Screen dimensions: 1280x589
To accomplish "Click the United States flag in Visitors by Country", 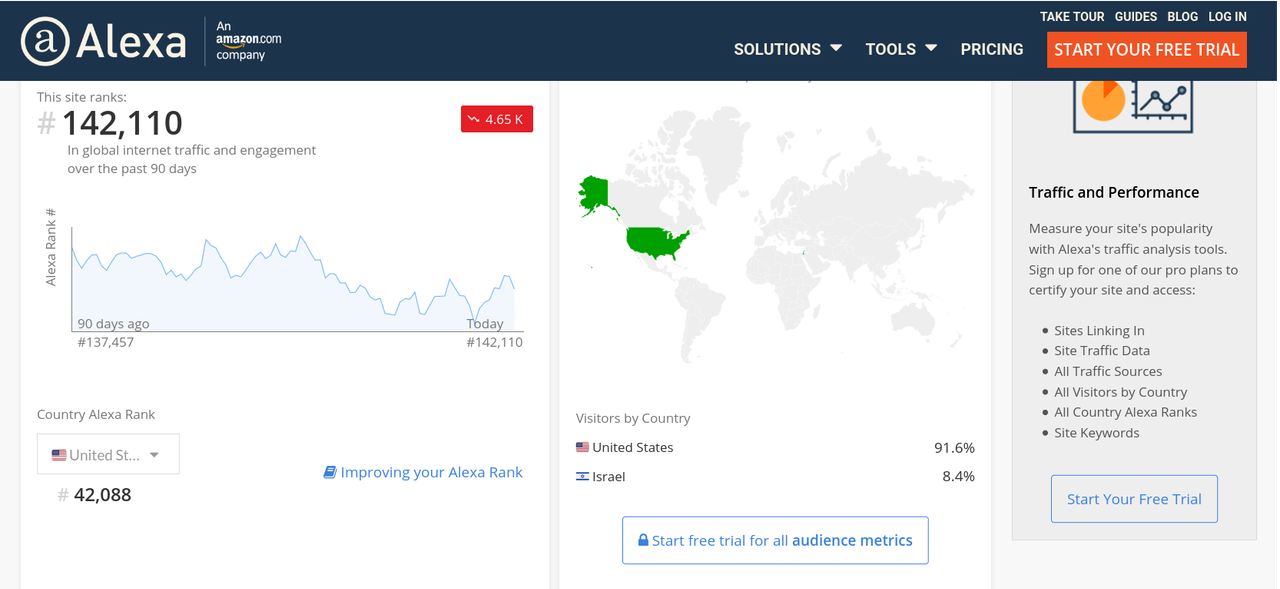I will [583, 447].
